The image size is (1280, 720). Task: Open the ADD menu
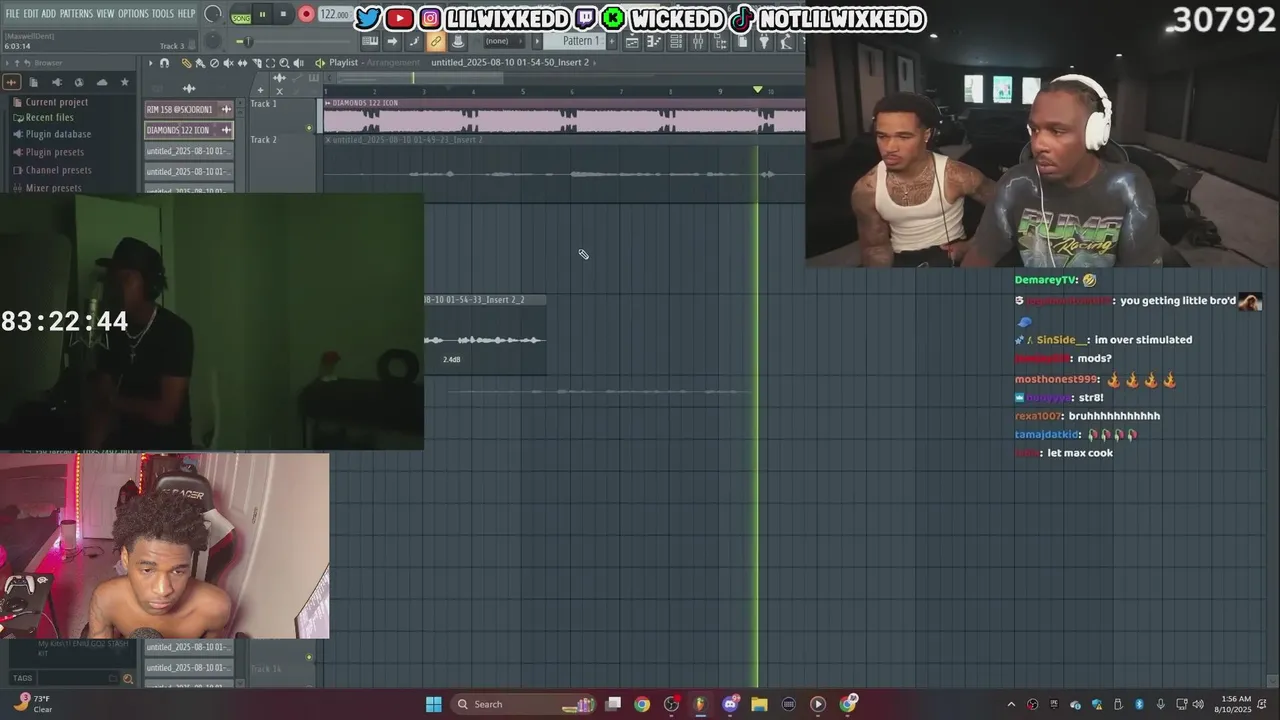49,13
